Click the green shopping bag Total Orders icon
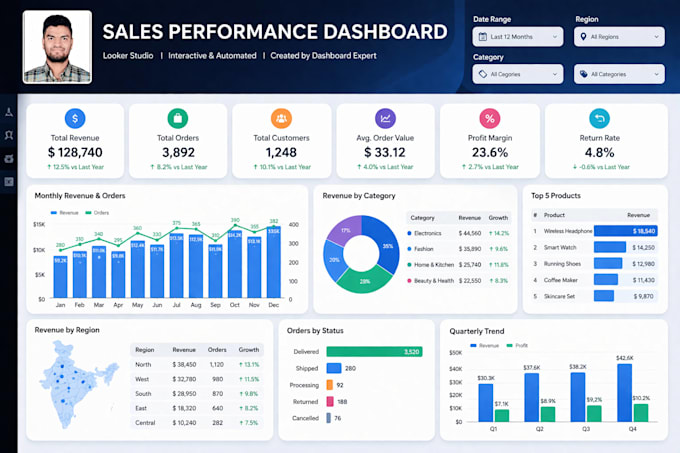 click(x=178, y=118)
